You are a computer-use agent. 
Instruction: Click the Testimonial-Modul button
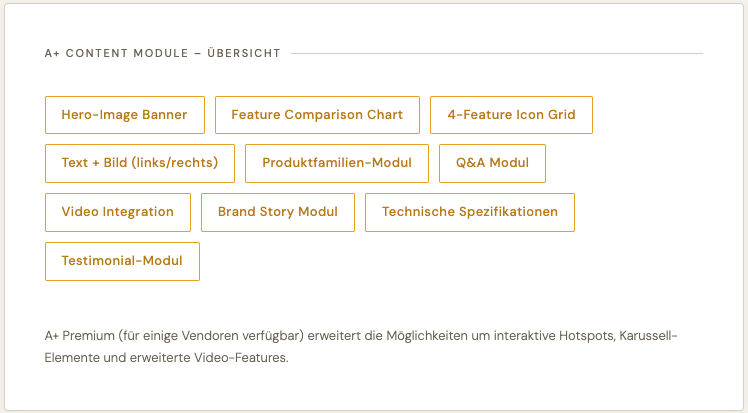(122, 261)
